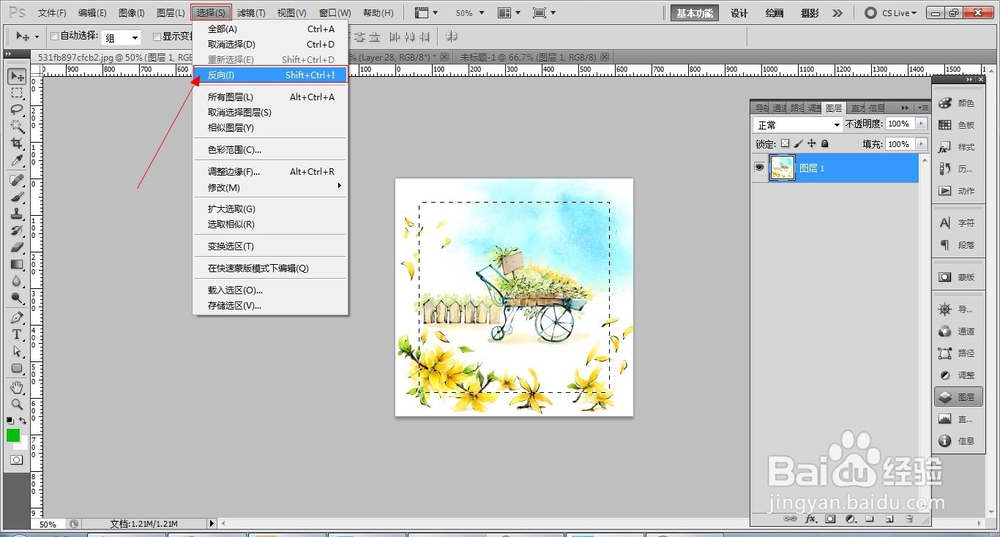1000x537 pixels.
Task: Show more workspaces with double chevron
Action: (x=837, y=13)
